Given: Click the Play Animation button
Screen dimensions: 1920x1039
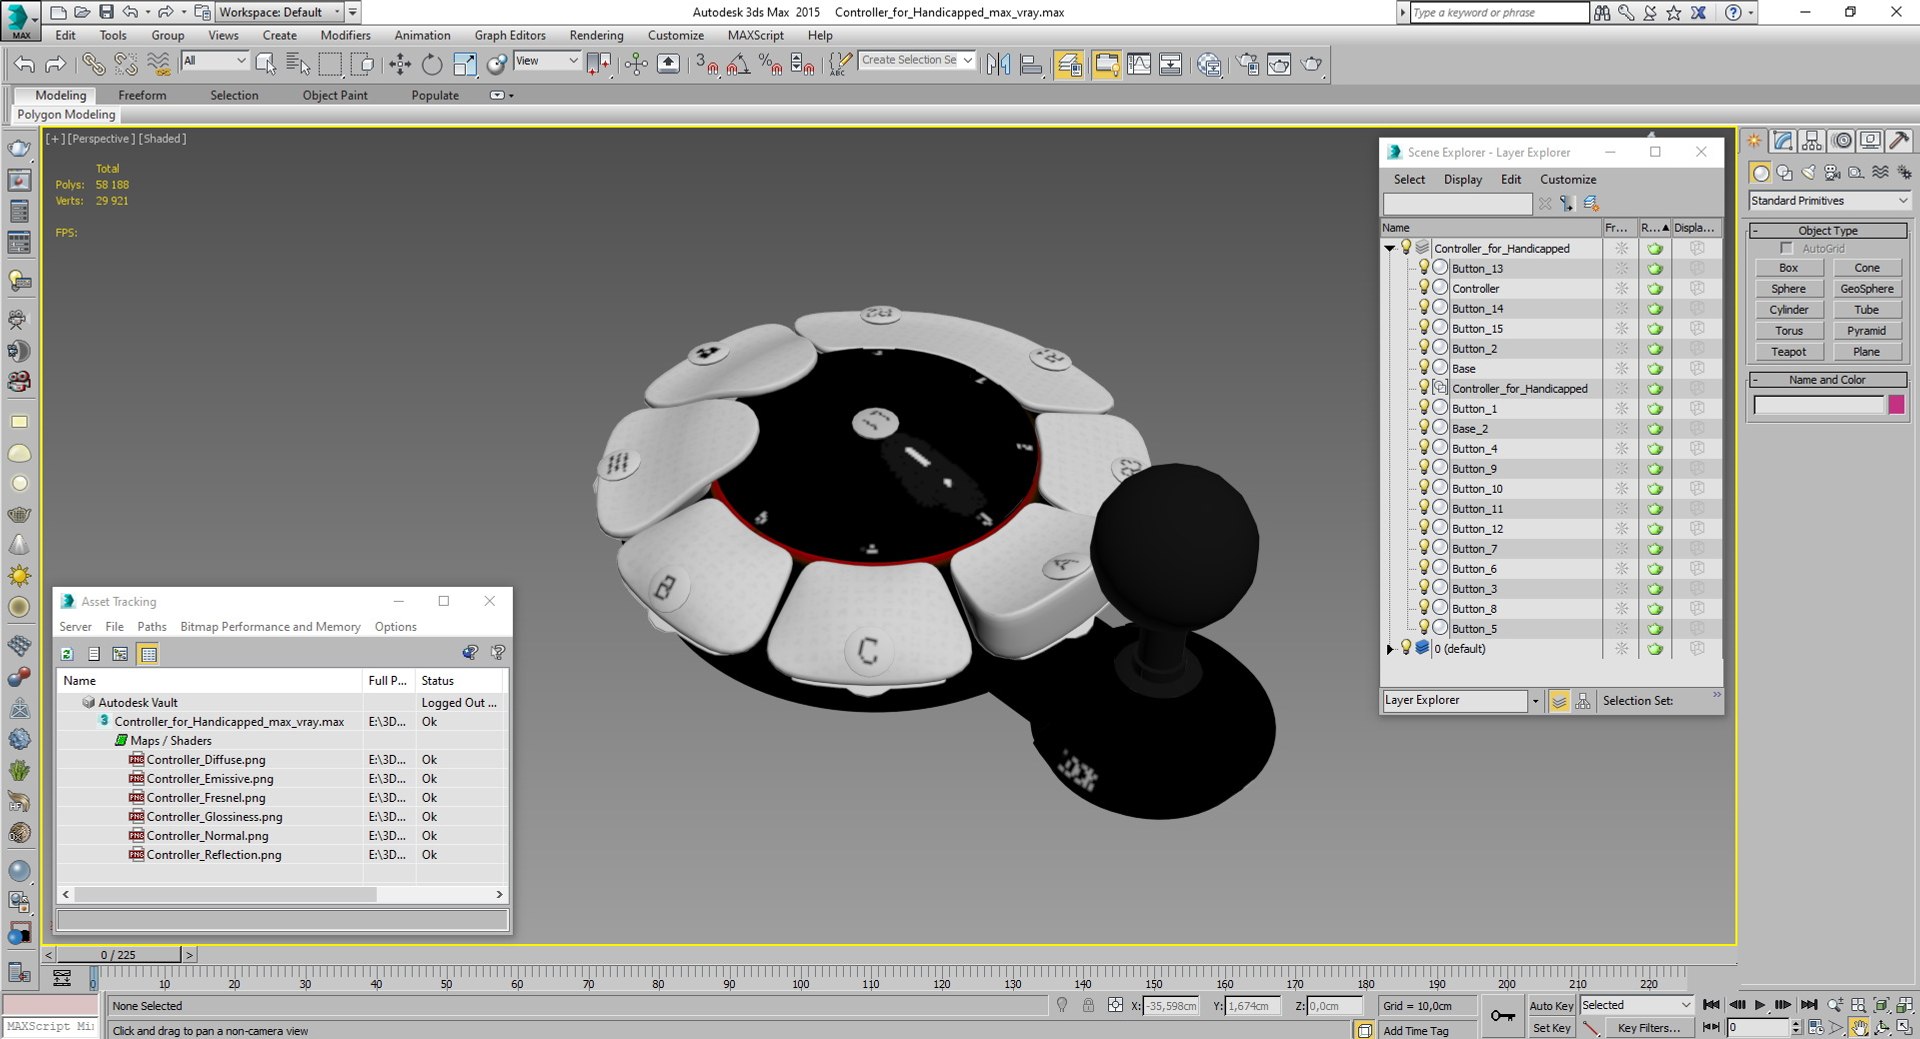Looking at the screenshot, I should click(1760, 1005).
